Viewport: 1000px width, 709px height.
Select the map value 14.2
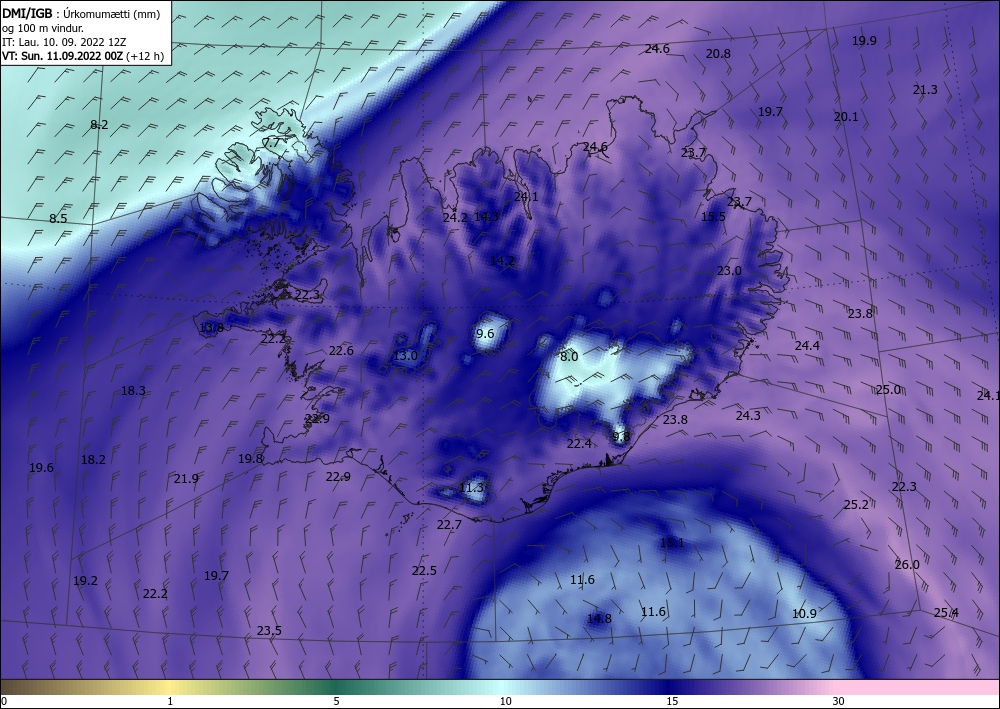pyautogui.click(x=503, y=260)
